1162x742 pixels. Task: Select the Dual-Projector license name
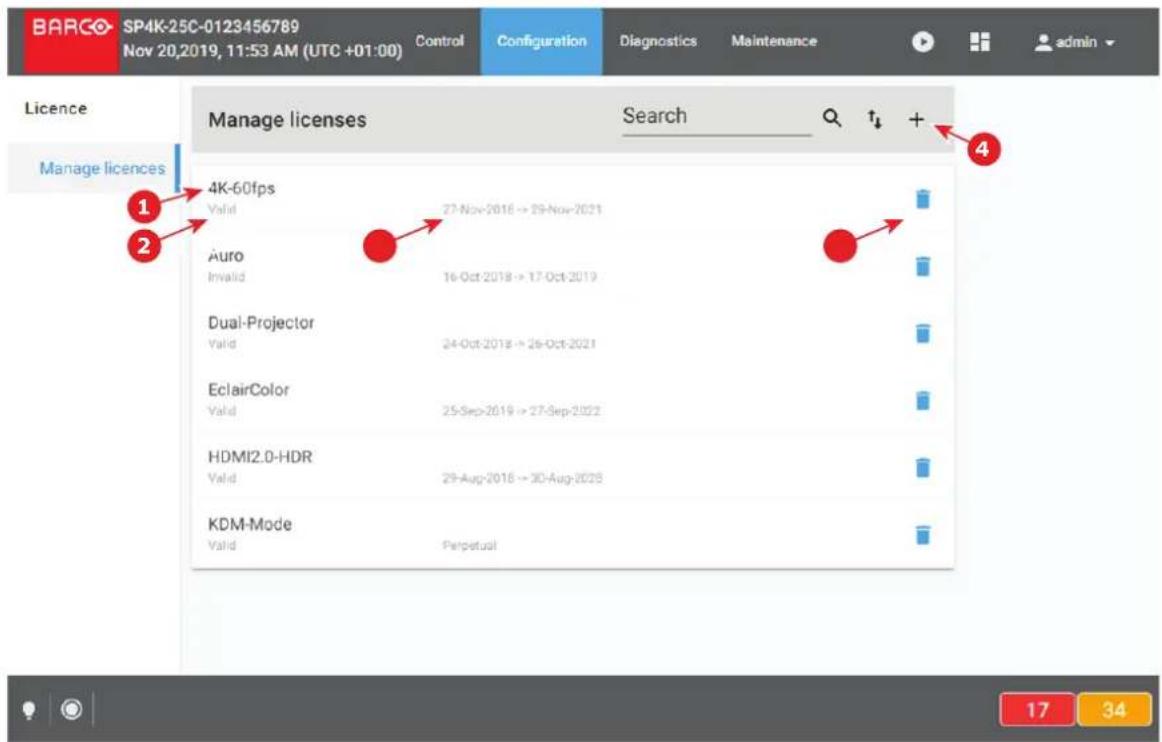[261, 323]
